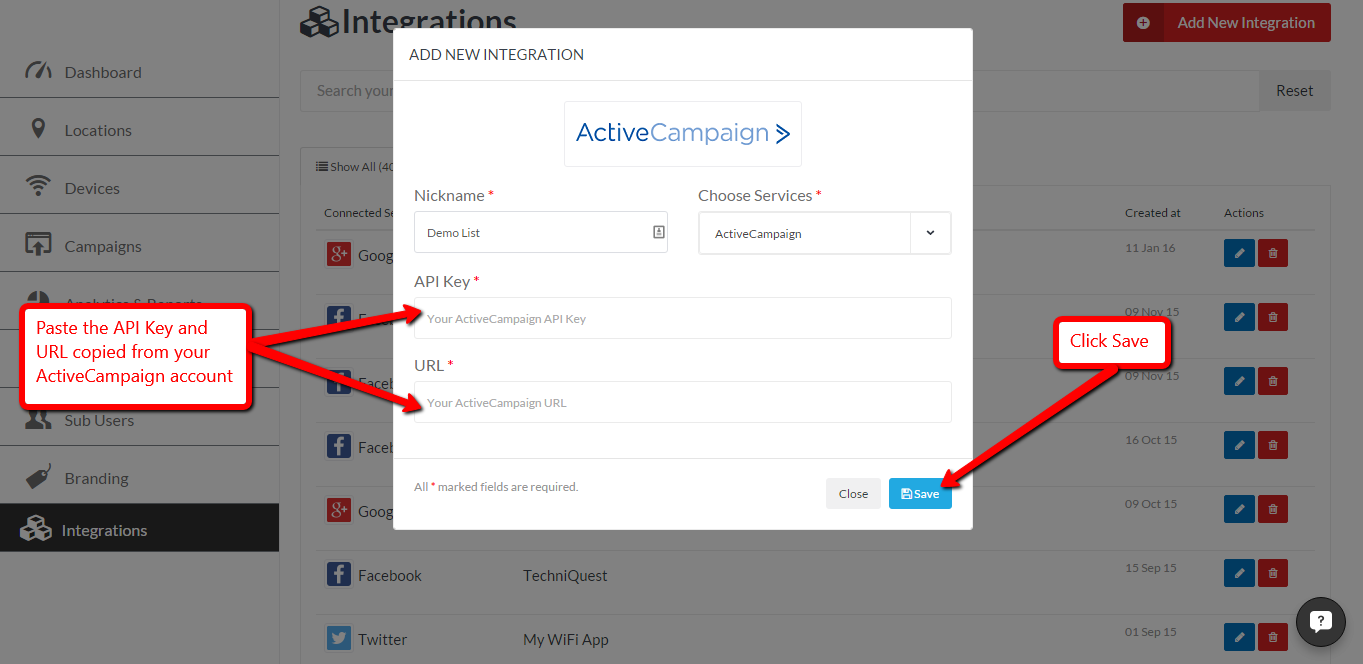Click the ActiveCampaign logo image
The height and width of the screenshot is (664, 1363).
[683, 133]
